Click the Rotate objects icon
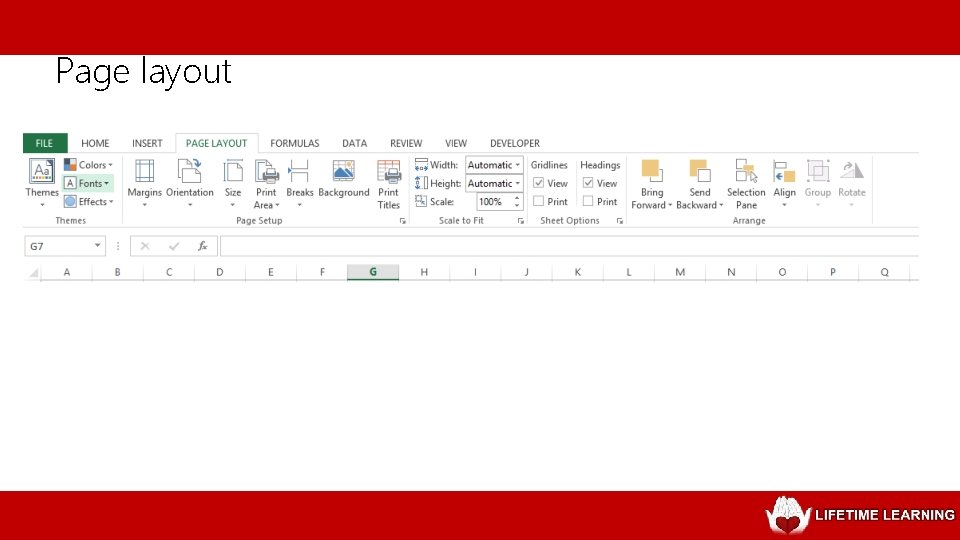Screen dimensions: 960x540 click(x=852, y=171)
